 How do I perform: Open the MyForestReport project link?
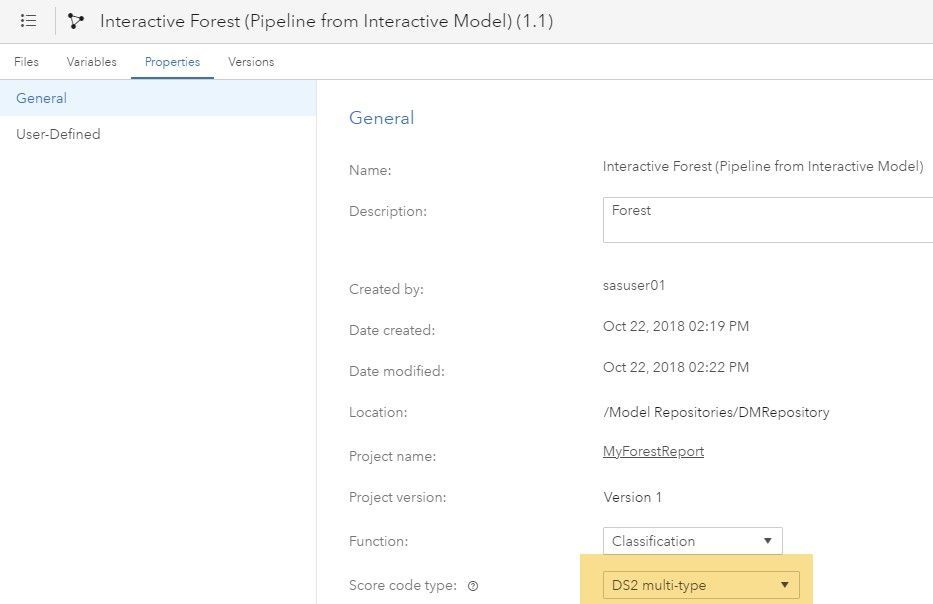(653, 451)
